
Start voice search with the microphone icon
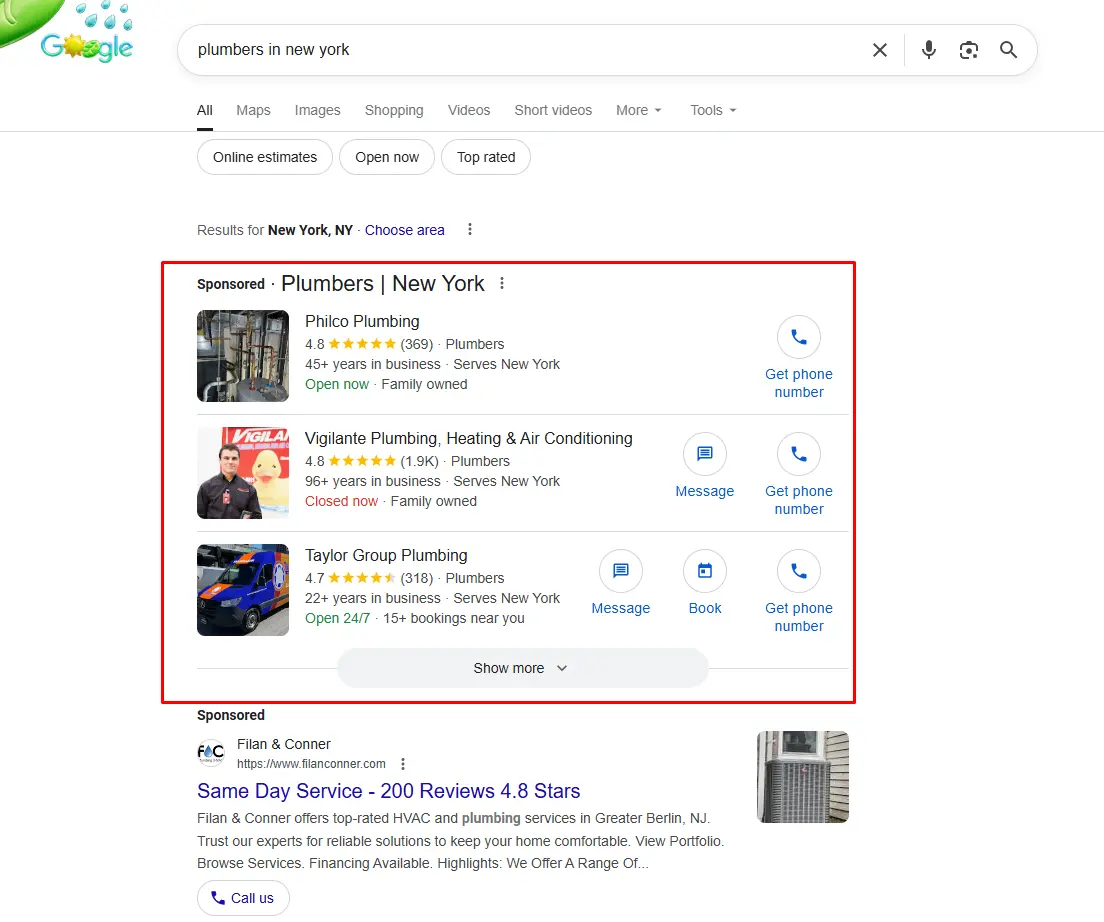929,50
